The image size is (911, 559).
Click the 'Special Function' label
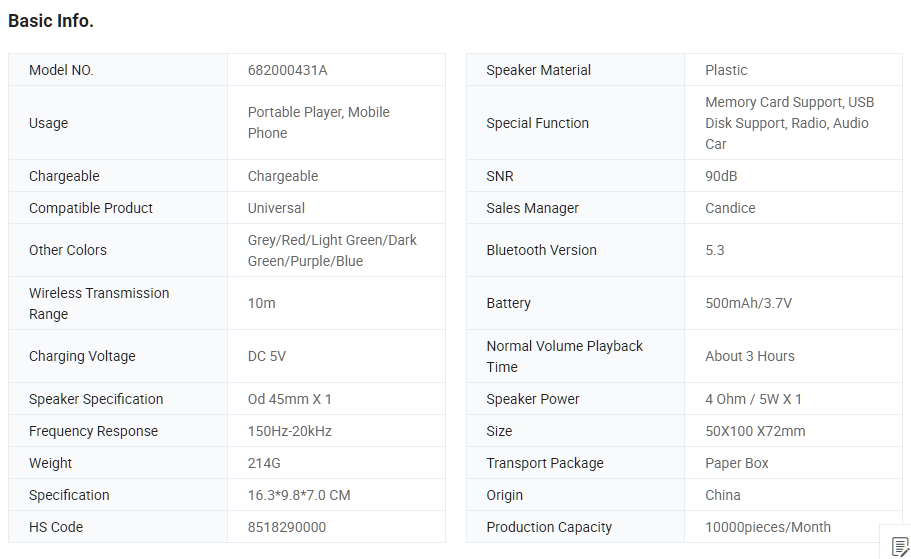[x=538, y=123]
